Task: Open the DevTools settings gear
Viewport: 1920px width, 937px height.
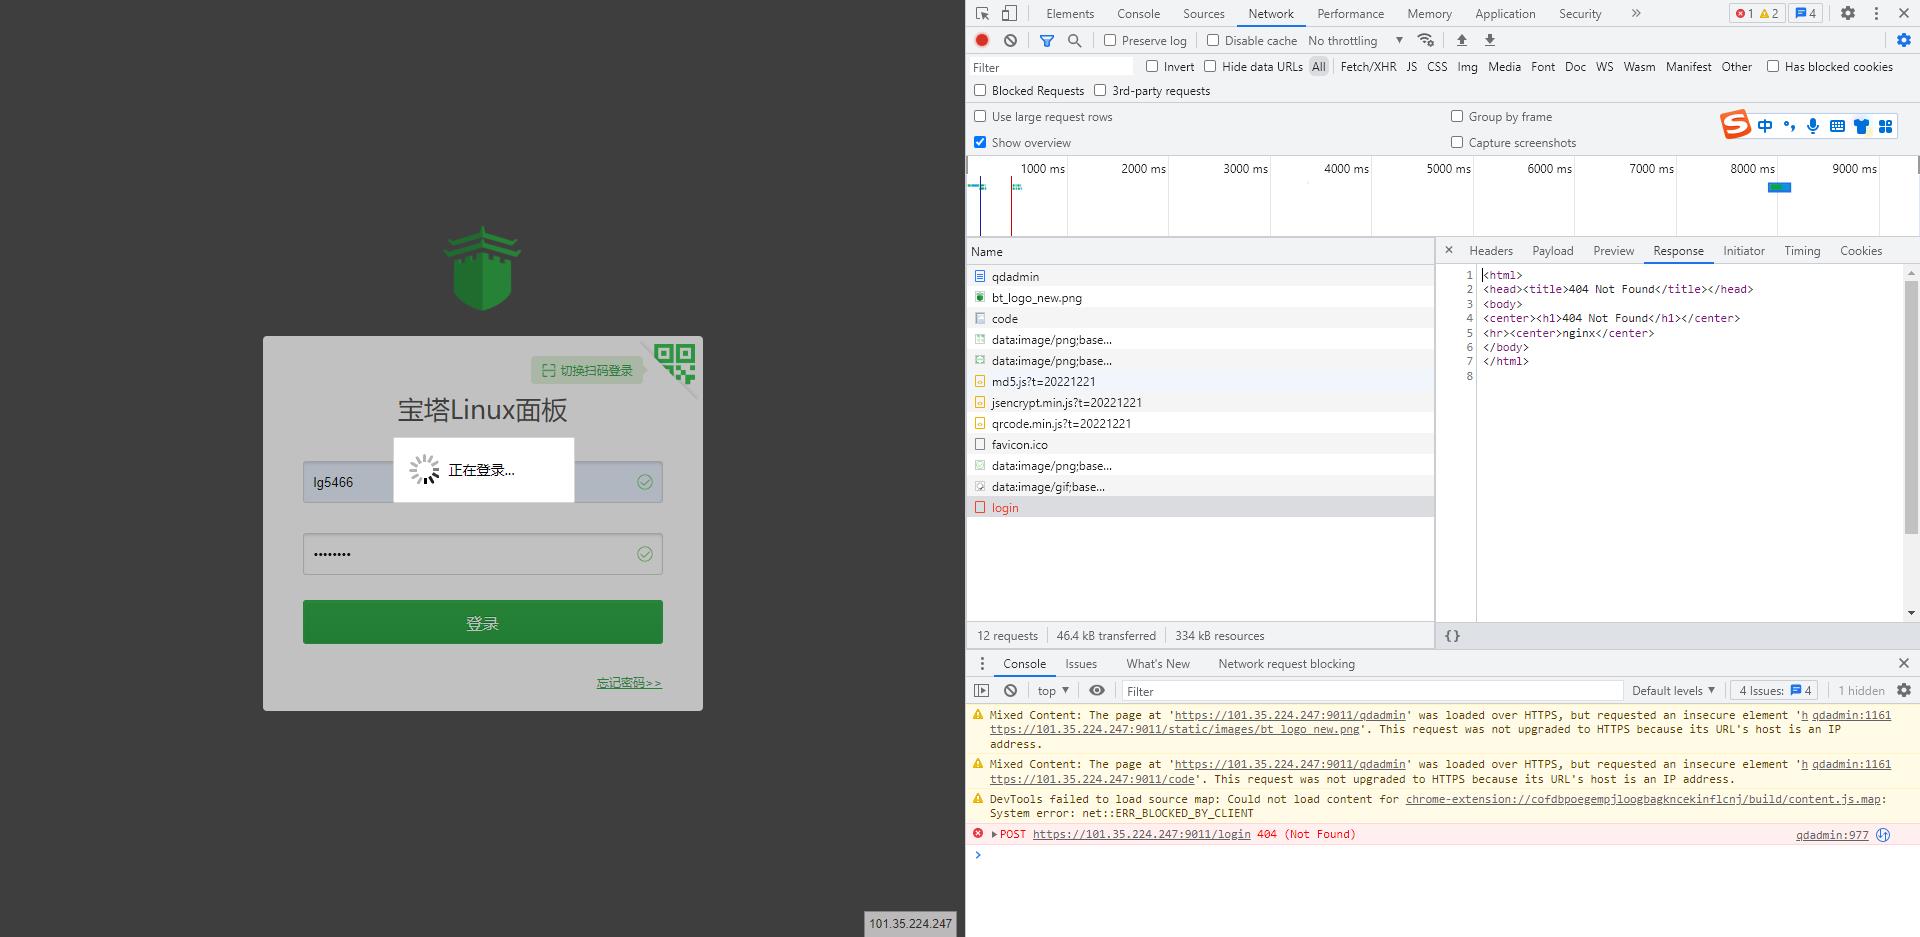Action: point(1848,14)
